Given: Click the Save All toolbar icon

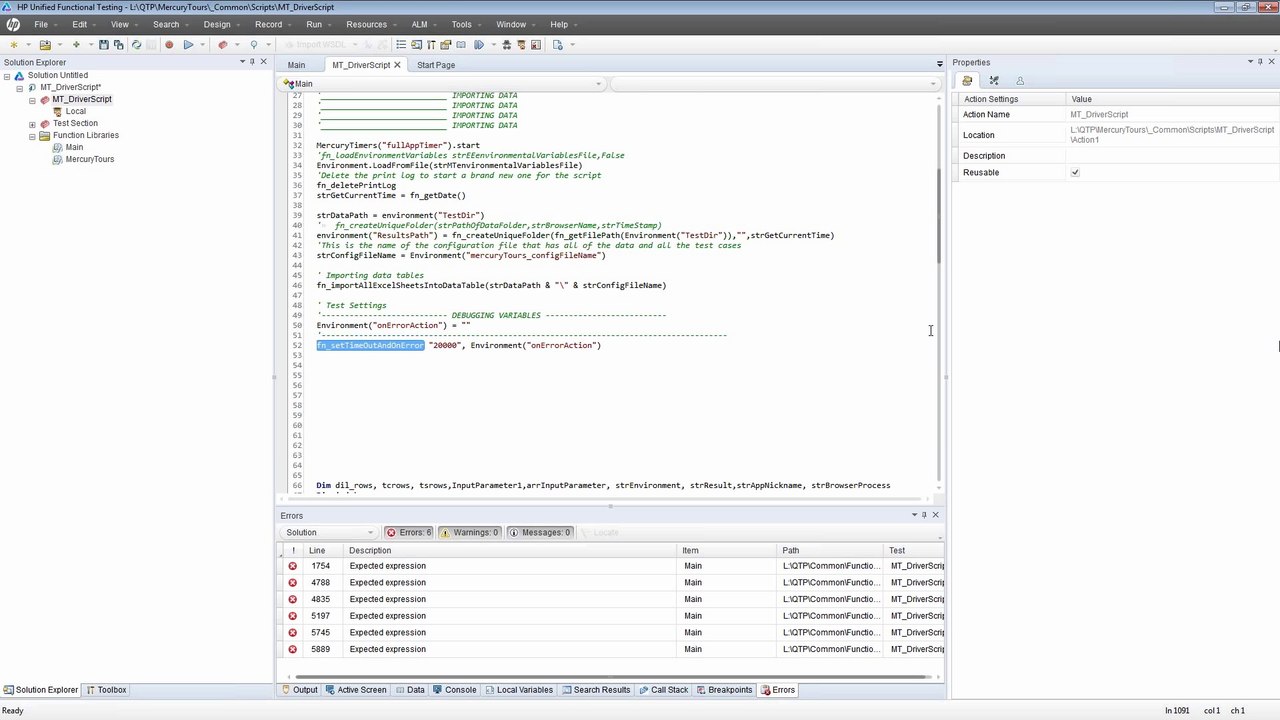Looking at the screenshot, I should point(119,45).
